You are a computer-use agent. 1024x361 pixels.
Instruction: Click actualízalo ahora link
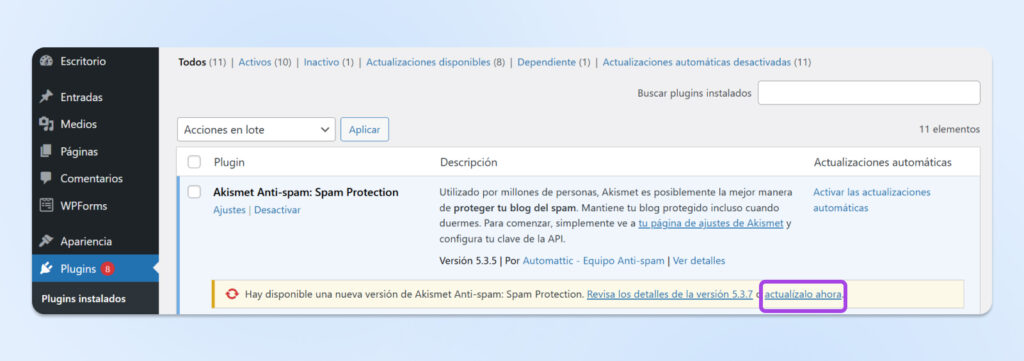point(803,294)
